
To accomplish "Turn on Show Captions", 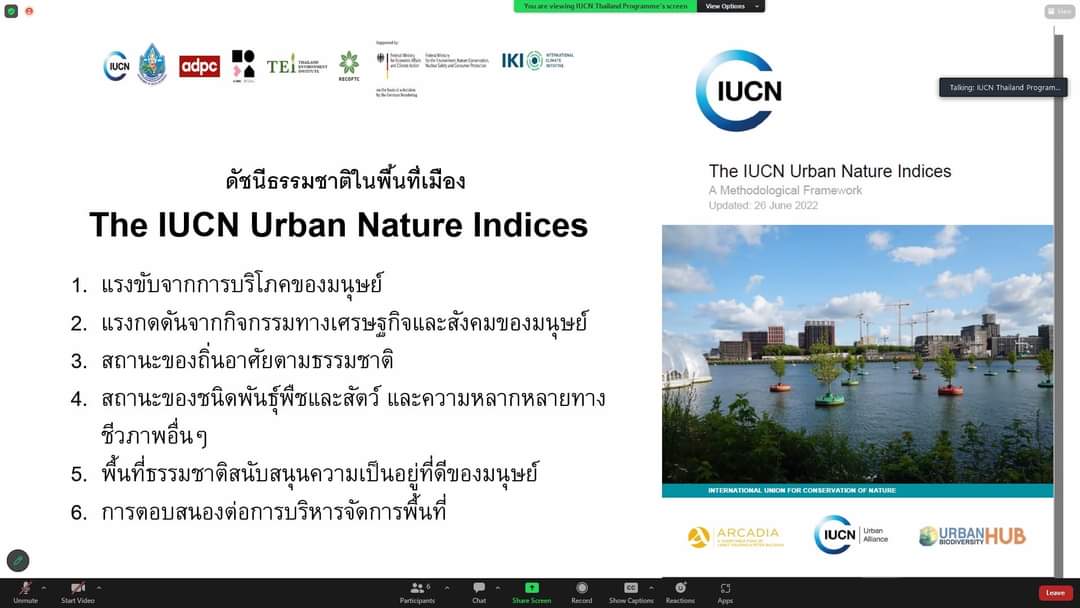I will (631, 591).
